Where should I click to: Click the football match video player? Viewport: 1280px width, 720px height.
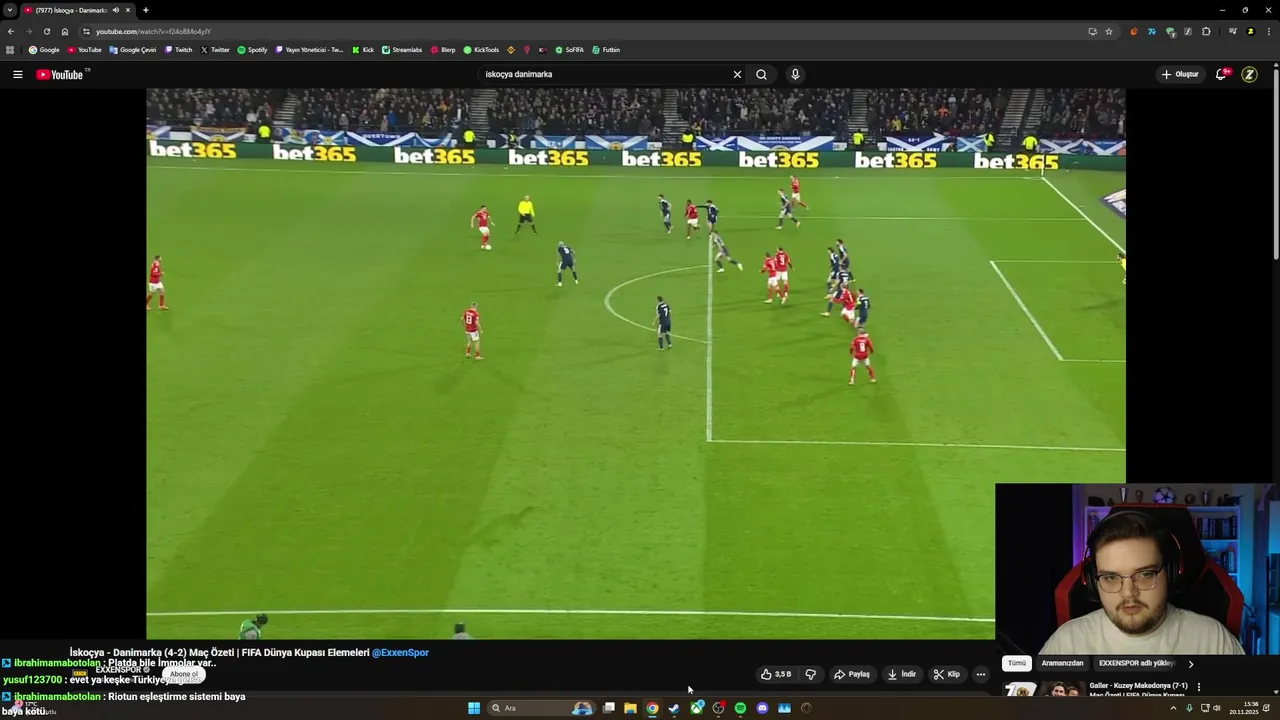636,364
